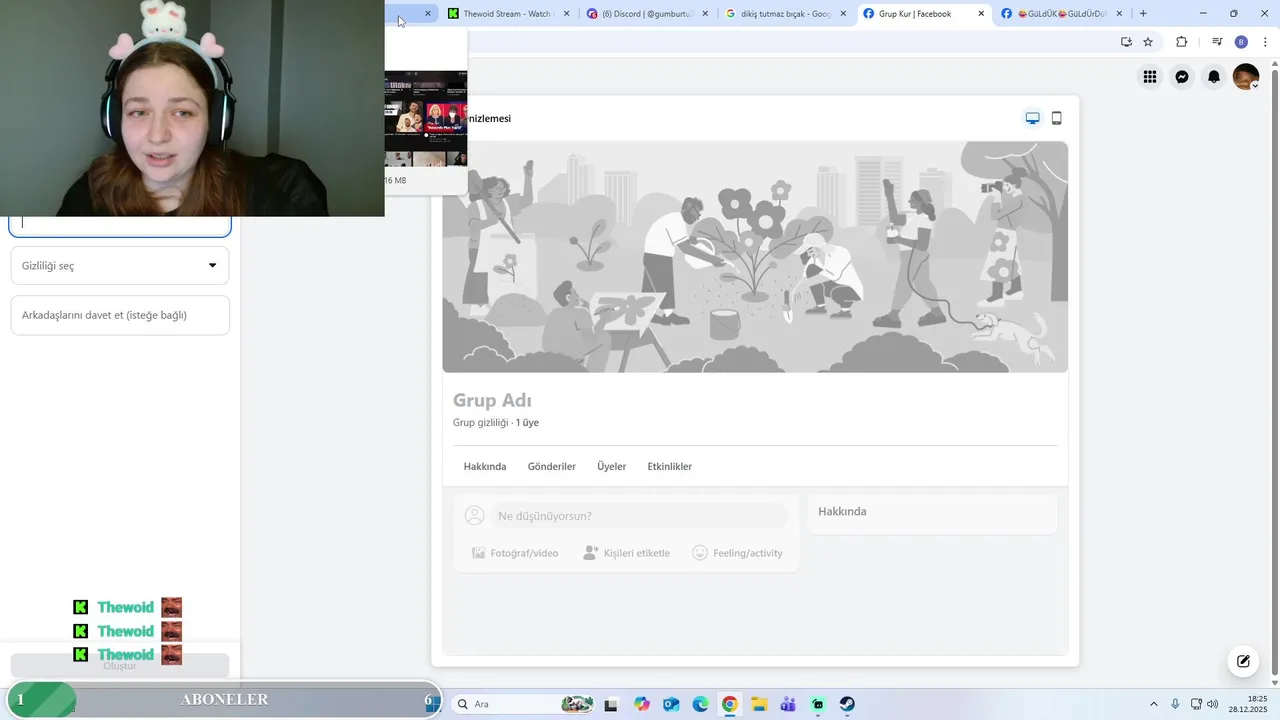Open the 'Gönderiler' tab in preview
Image resolution: width=1280 pixels, height=720 pixels.
(x=552, y=467)
